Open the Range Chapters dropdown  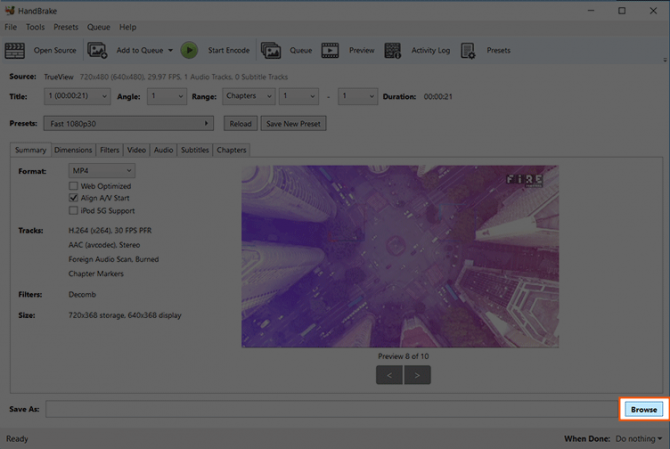tap(248, 97)
